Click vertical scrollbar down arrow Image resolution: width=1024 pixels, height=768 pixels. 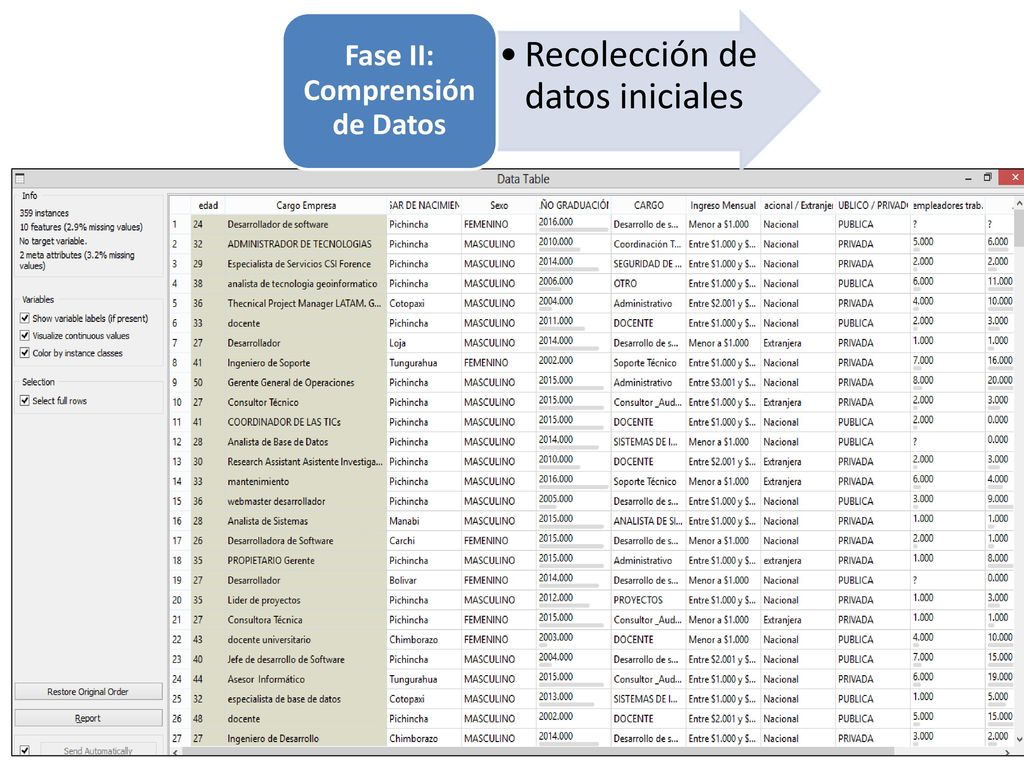point(1019,739)
